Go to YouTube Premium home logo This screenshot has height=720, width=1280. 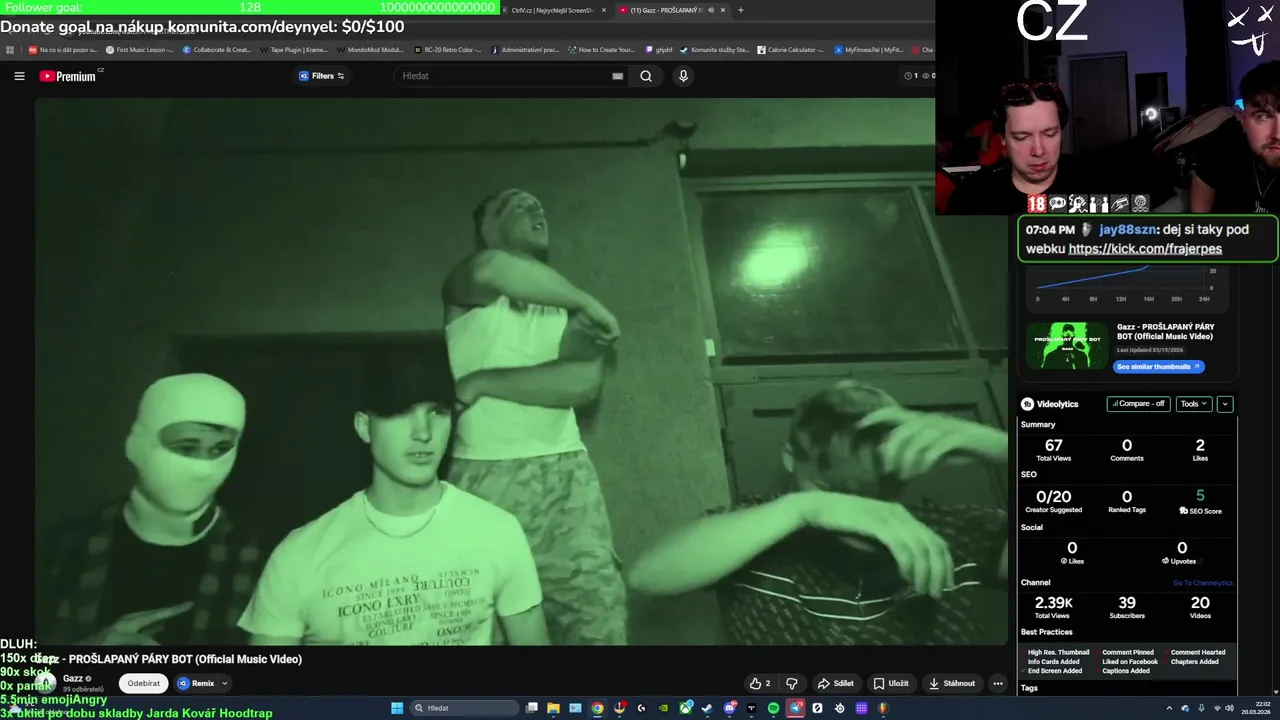(x=68, y=76)
